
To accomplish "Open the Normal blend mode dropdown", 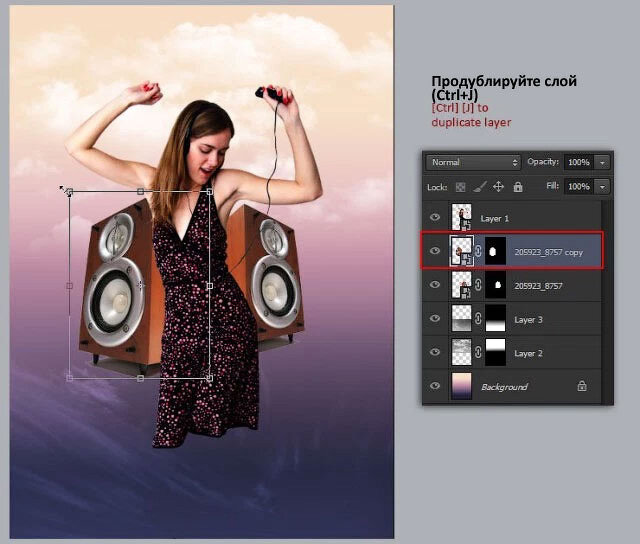I will coord(473,162).
